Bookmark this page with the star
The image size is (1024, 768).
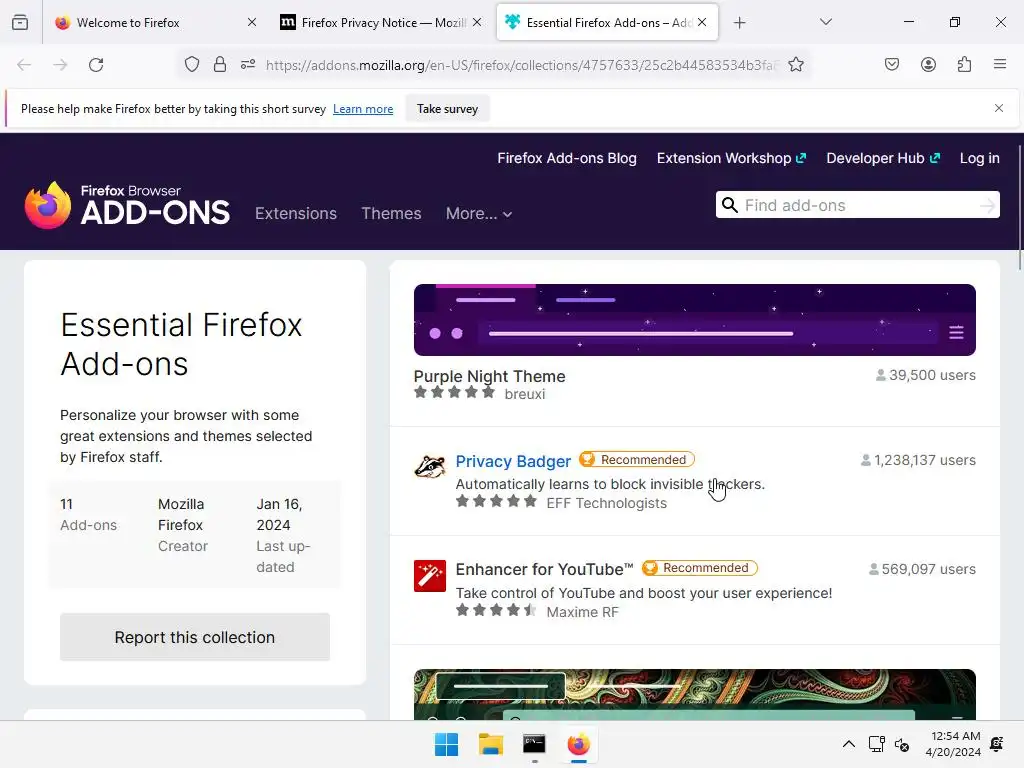[795, 65]
